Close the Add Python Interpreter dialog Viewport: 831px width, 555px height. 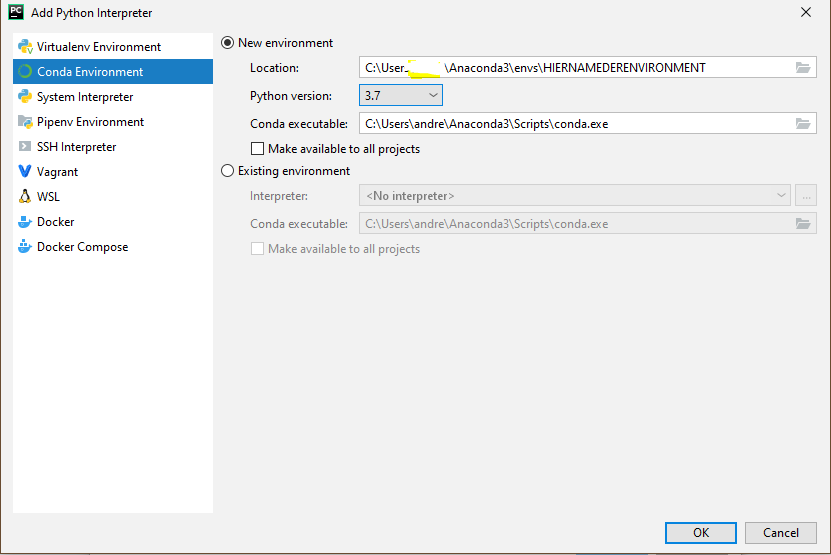point(806,12)
